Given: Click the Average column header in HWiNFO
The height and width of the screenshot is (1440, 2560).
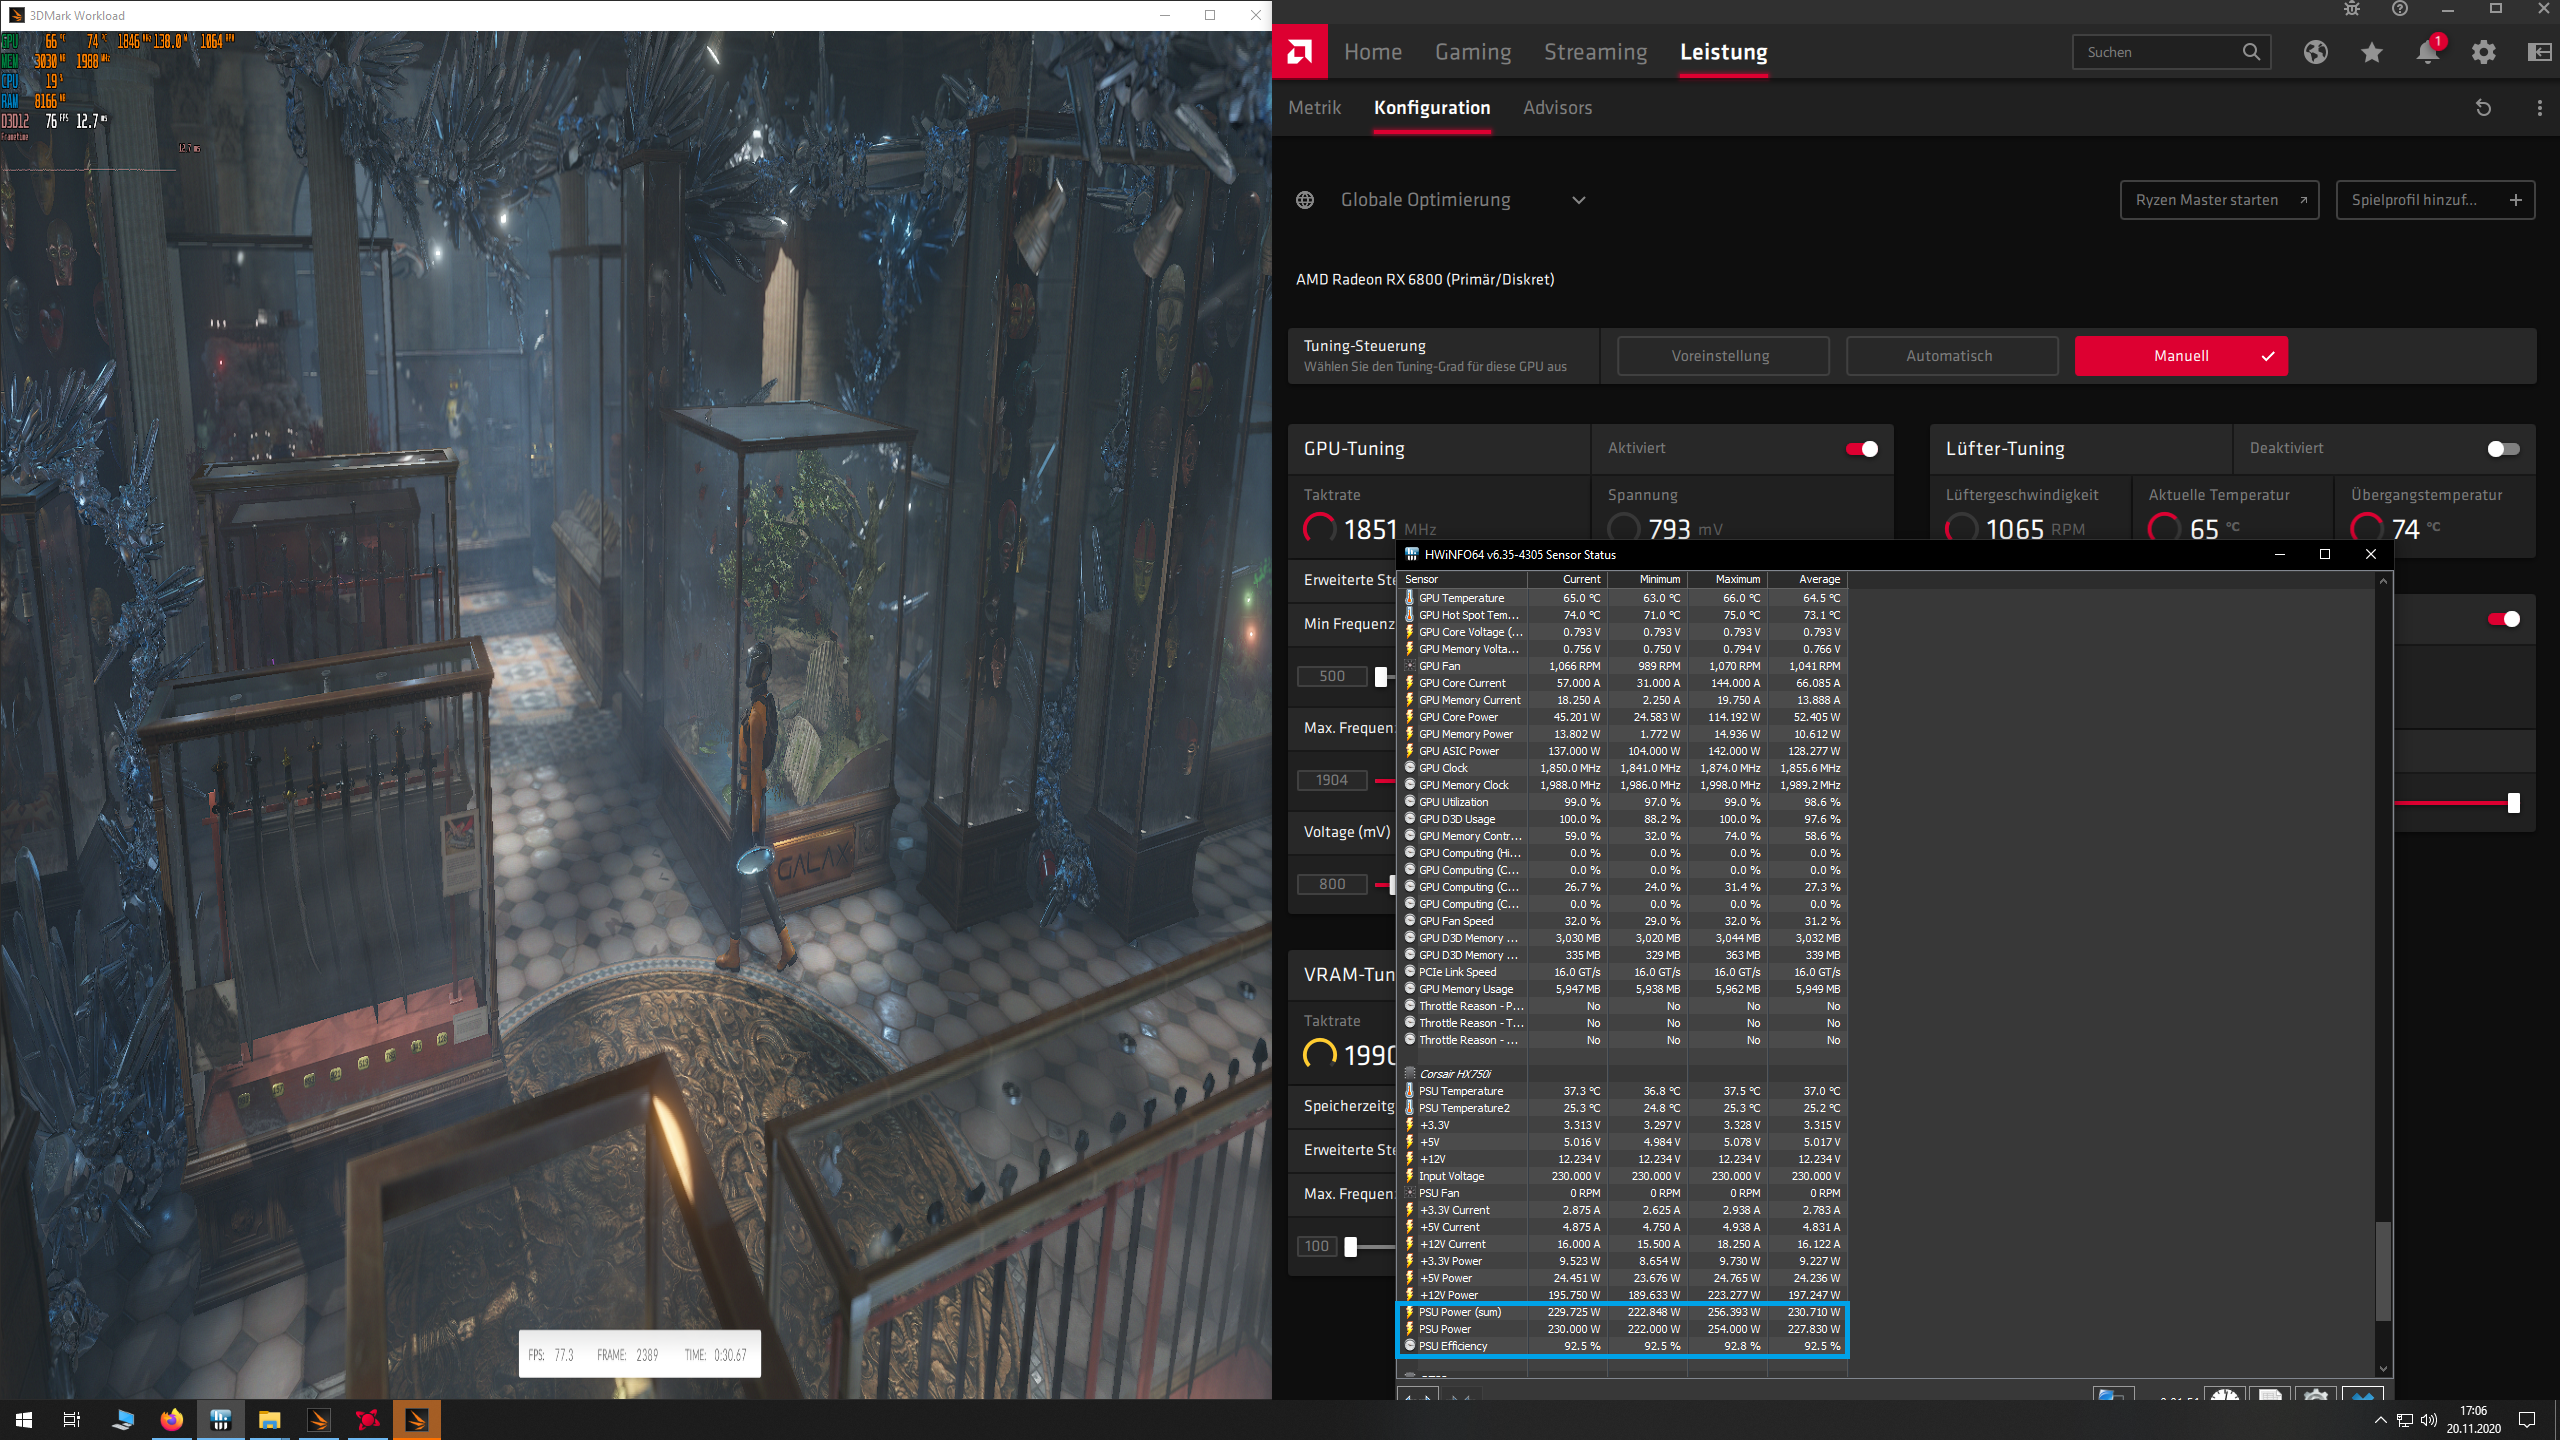Looking at the screenshot, I should tap(1807, 580).
